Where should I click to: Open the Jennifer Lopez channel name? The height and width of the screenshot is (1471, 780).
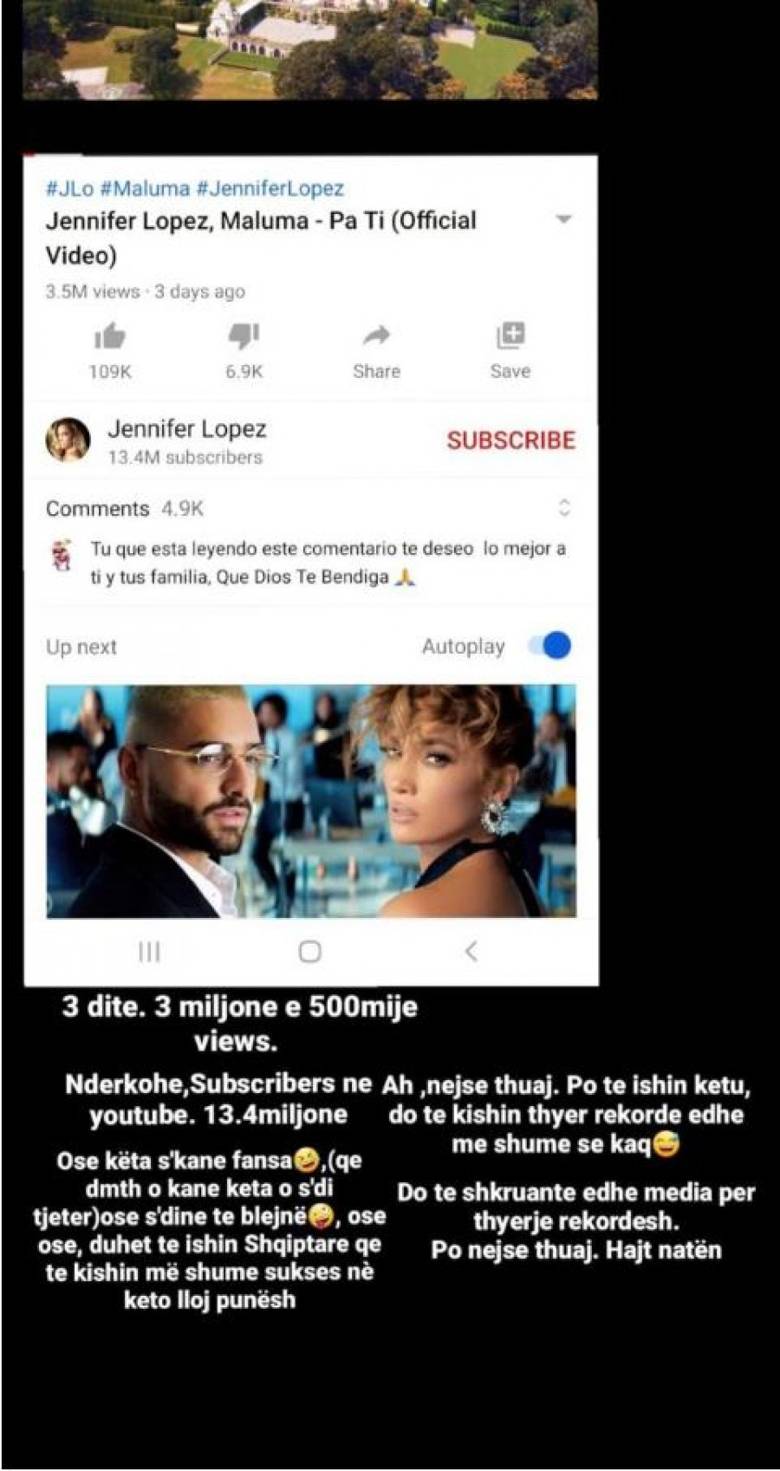187,430
